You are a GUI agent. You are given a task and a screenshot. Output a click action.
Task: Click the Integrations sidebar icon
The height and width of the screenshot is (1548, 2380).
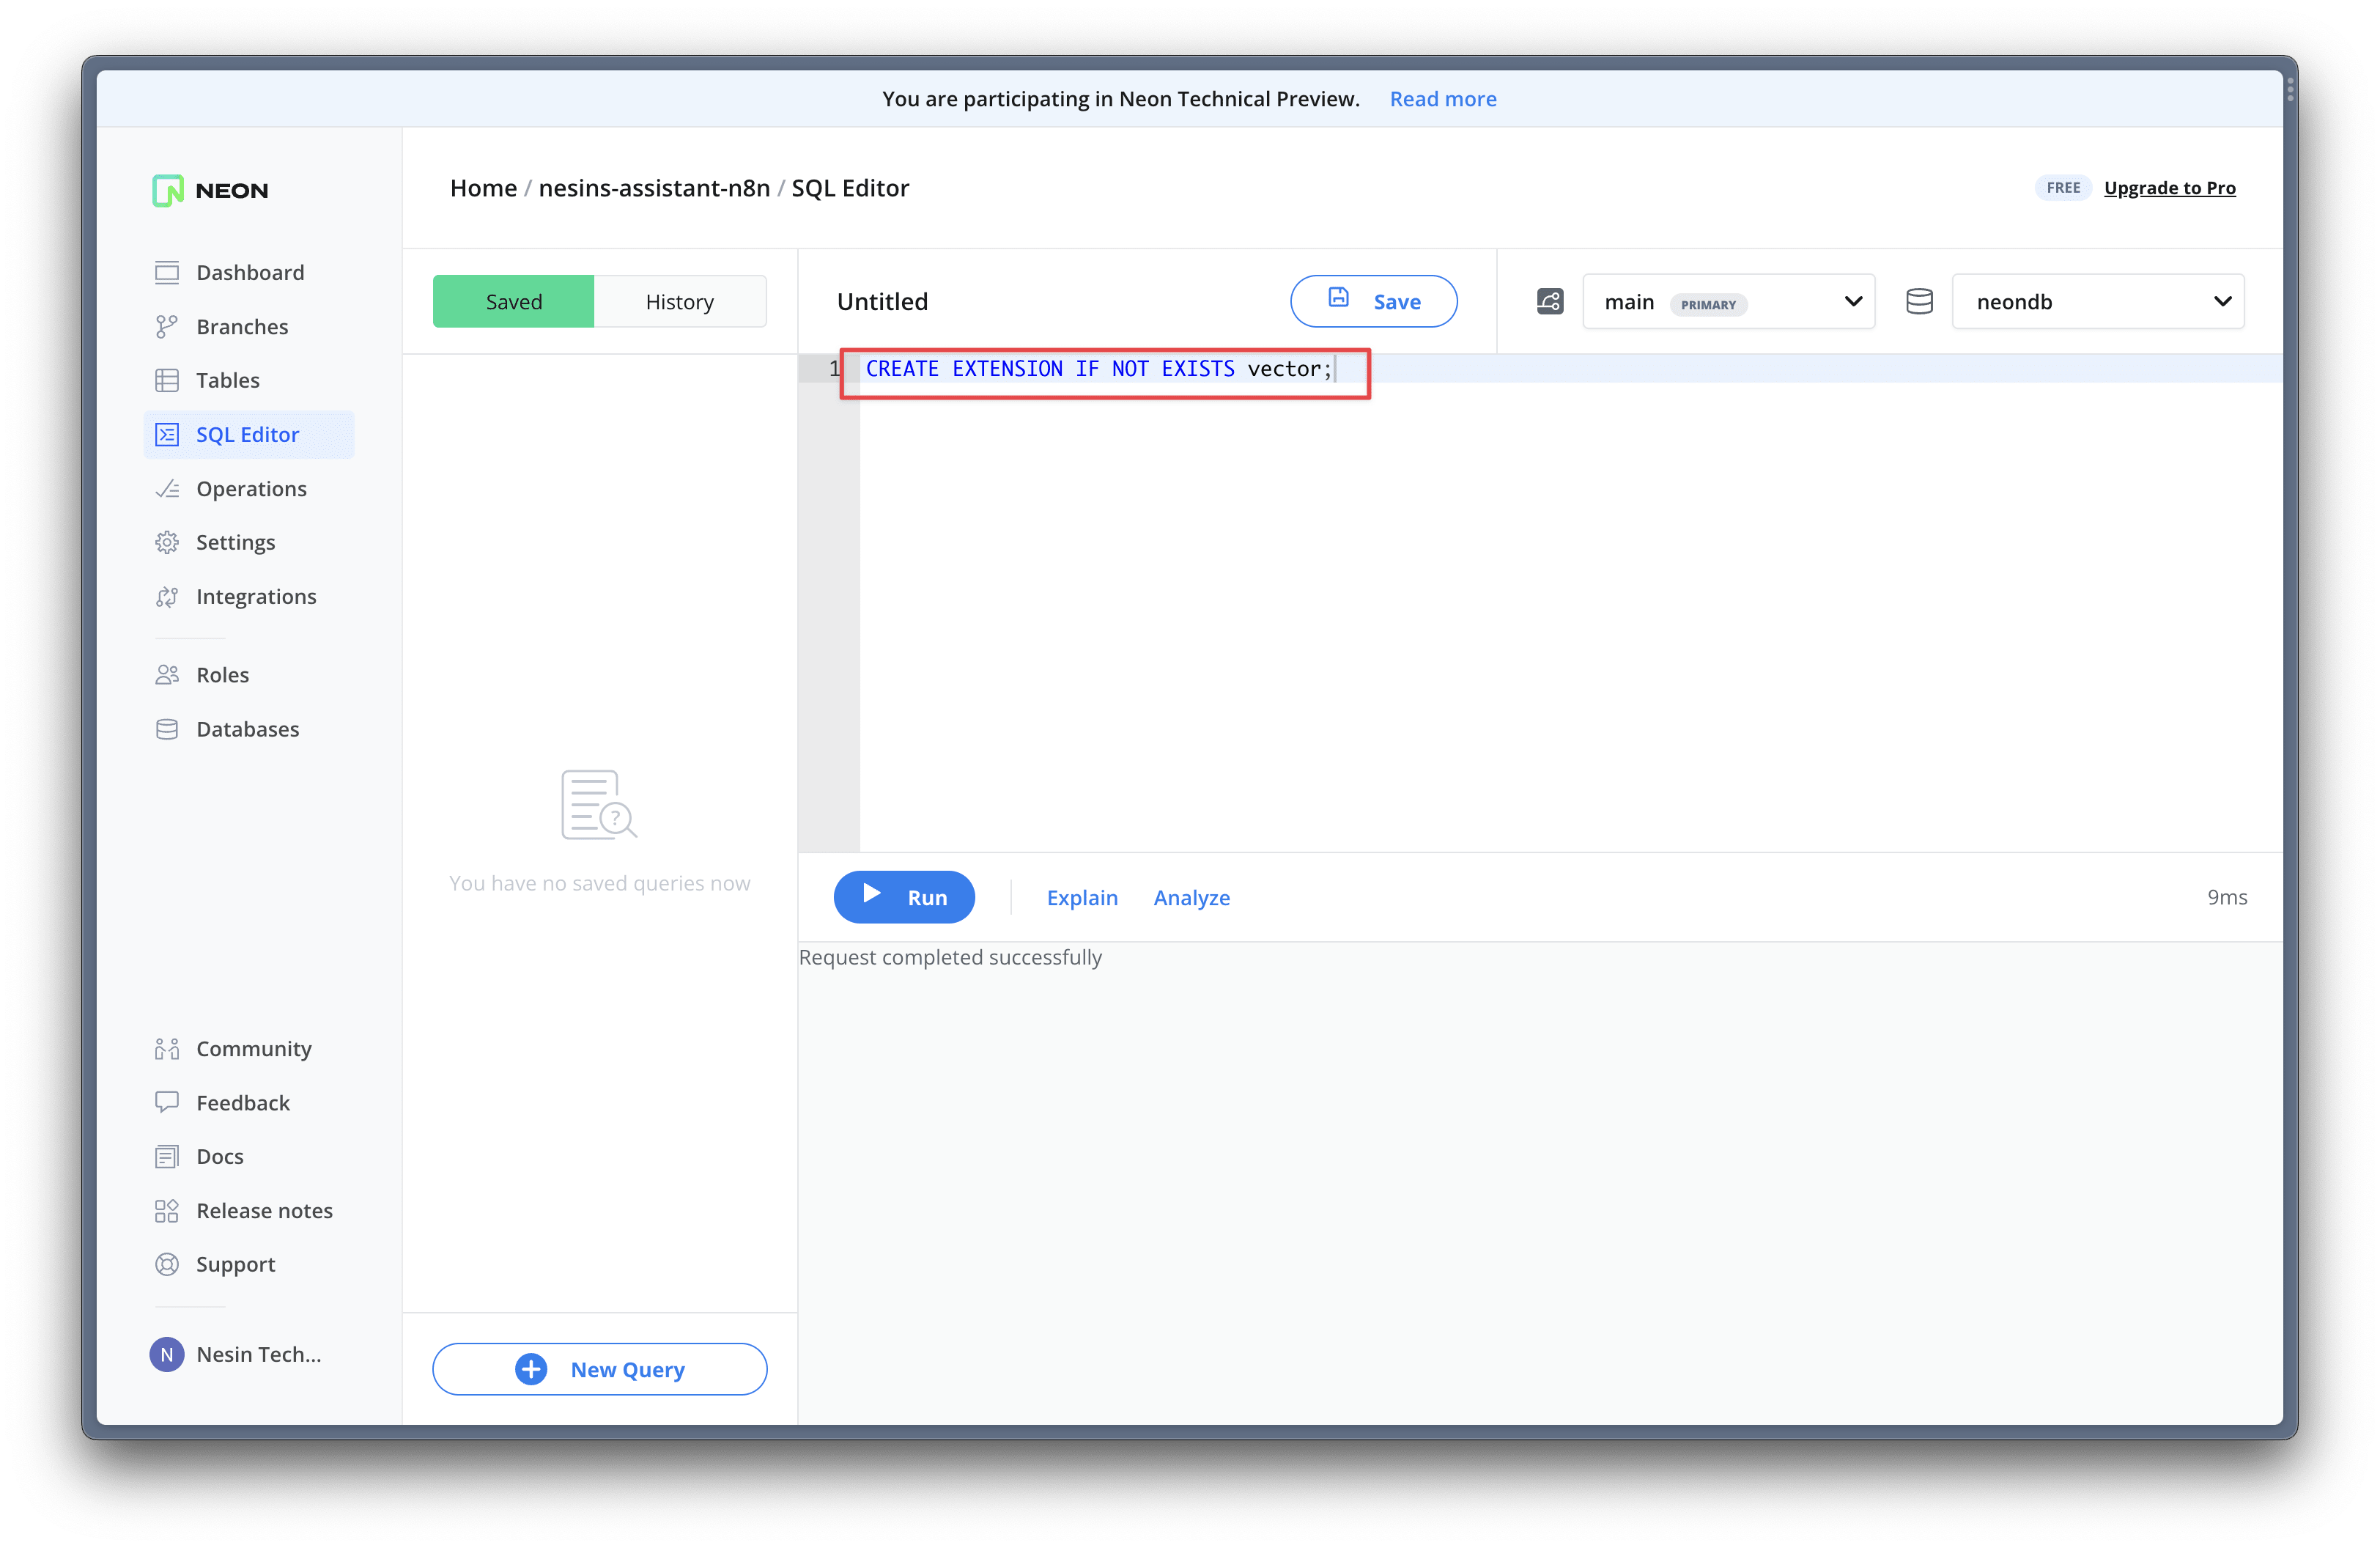[167, 596]
